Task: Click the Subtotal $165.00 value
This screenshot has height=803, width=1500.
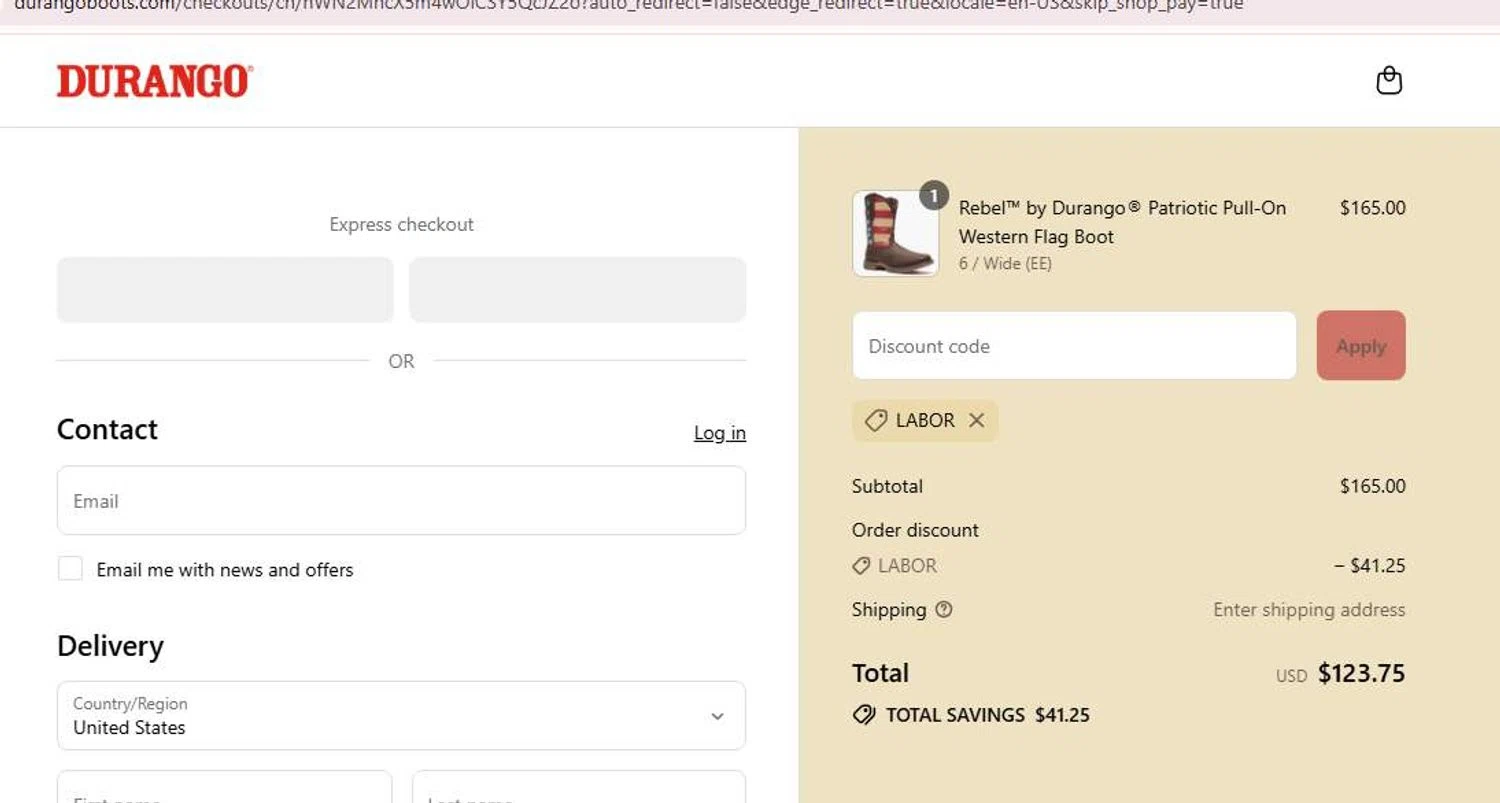Action: pyautogui.click(x=1372, y=486)
